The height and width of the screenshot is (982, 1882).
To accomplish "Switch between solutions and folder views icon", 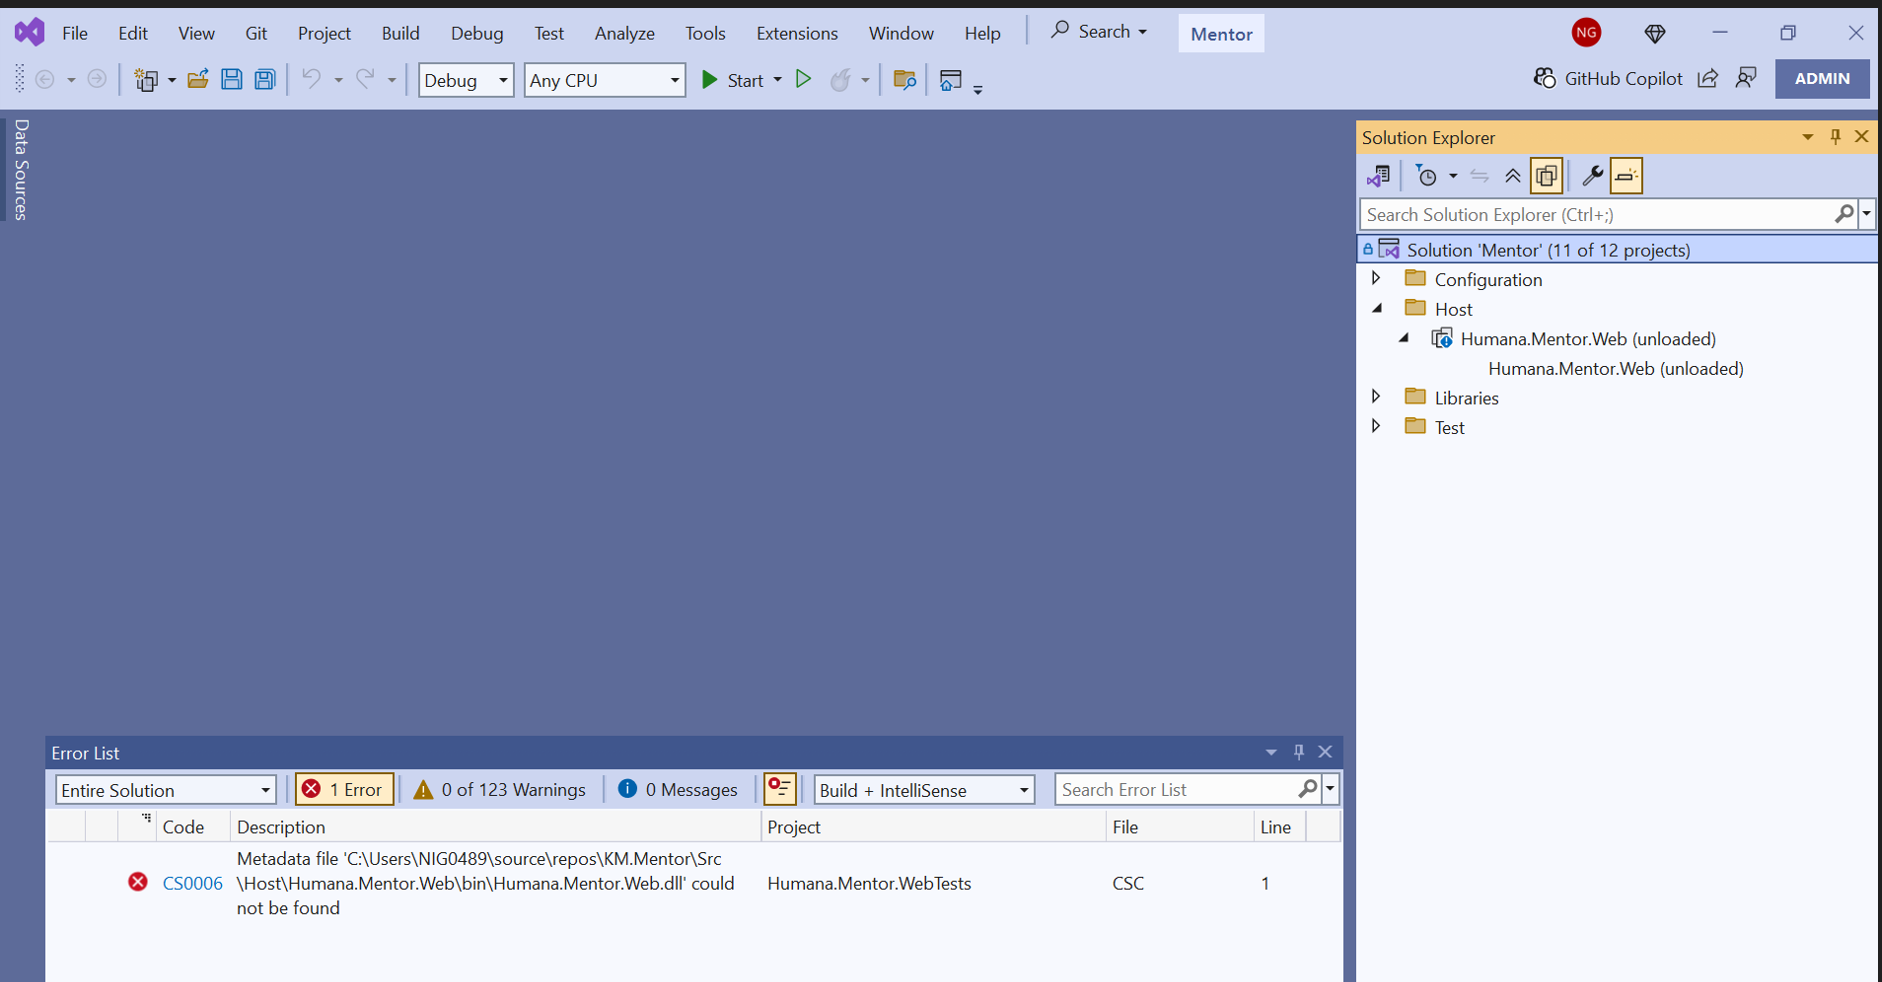I will point(1378,176).
